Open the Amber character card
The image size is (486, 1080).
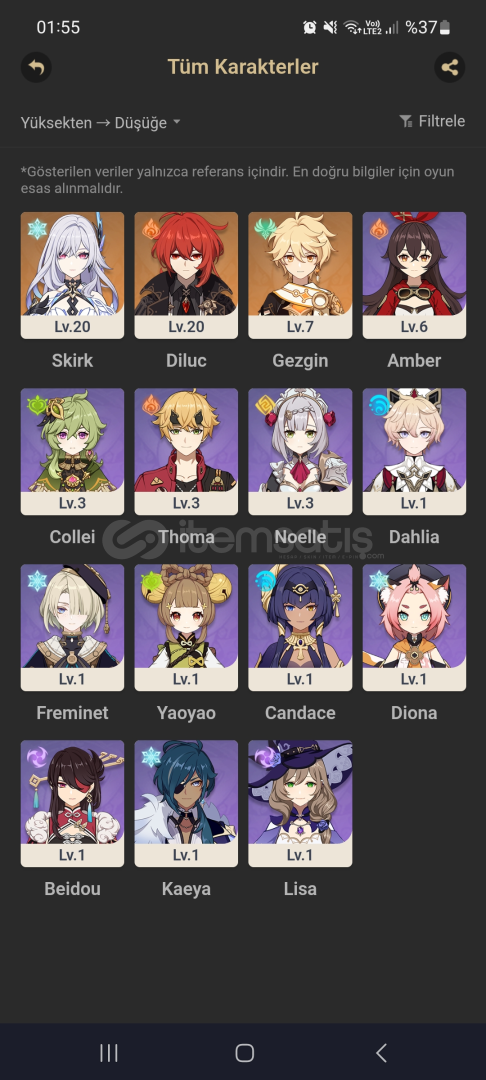tap(414, 275)
